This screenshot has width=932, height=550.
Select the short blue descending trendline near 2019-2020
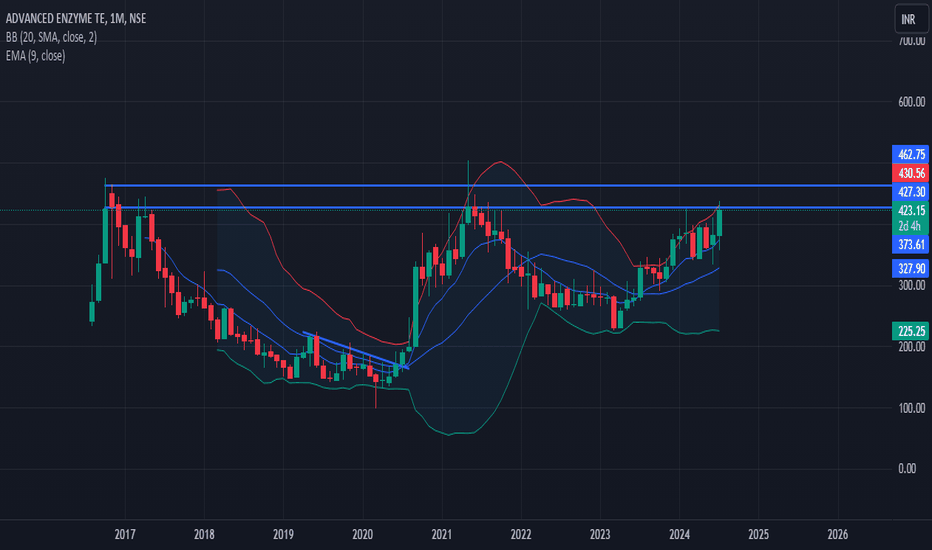tap(355, 350)
